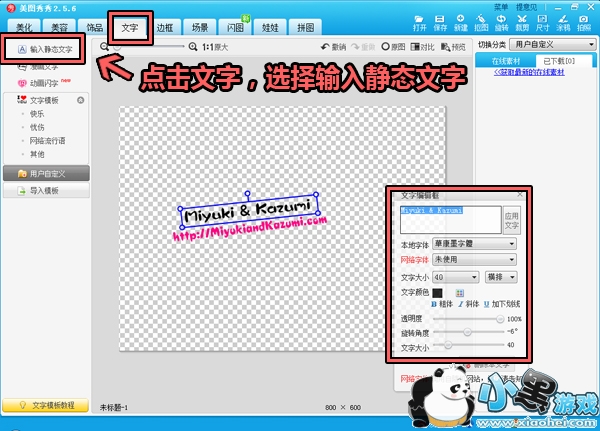Viewport: 600px width, 431px height.
Task: Switch to the 拼图 tab
Action: click(x=305, y=28)
